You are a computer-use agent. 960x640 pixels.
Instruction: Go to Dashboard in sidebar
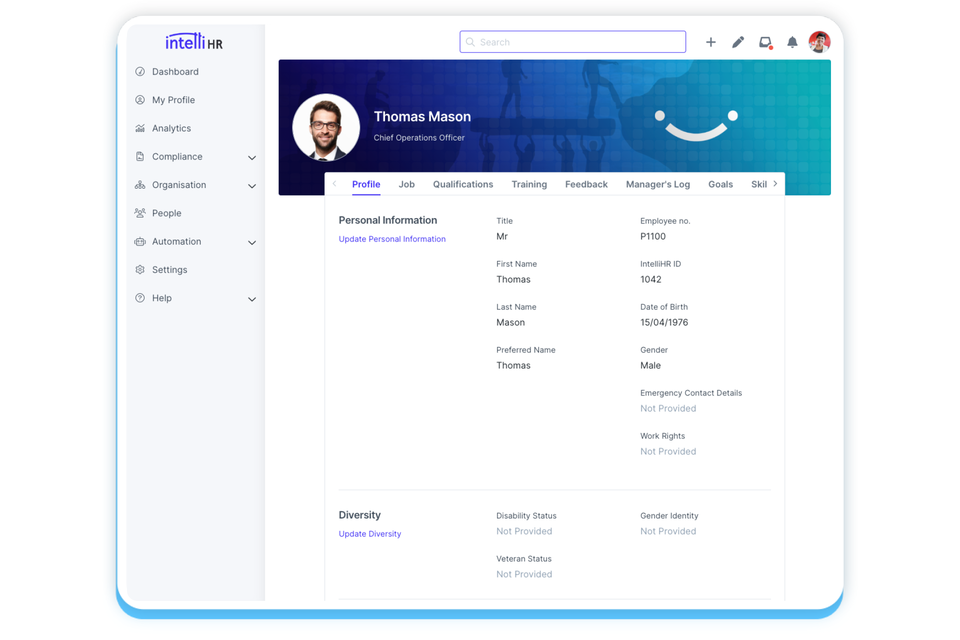[175, 72]
